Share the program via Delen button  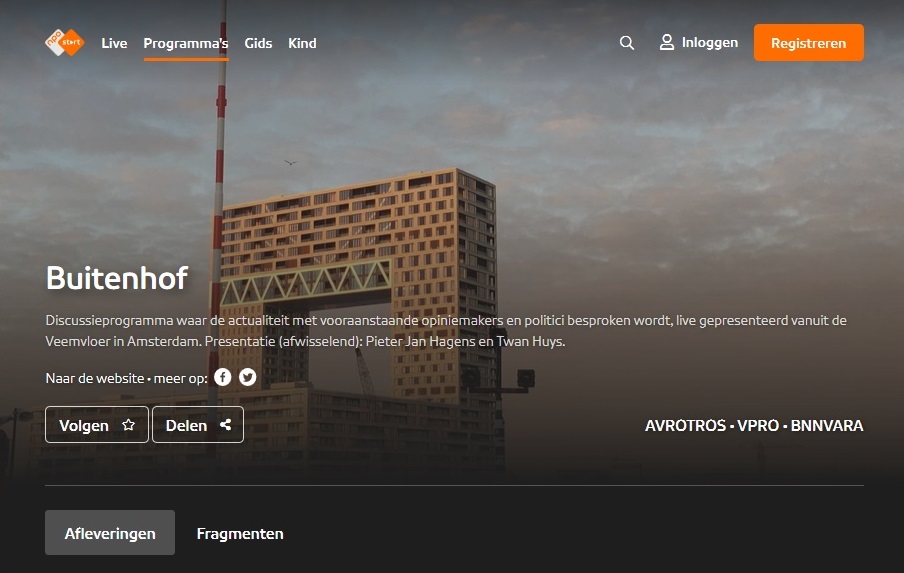coord(198,425)
